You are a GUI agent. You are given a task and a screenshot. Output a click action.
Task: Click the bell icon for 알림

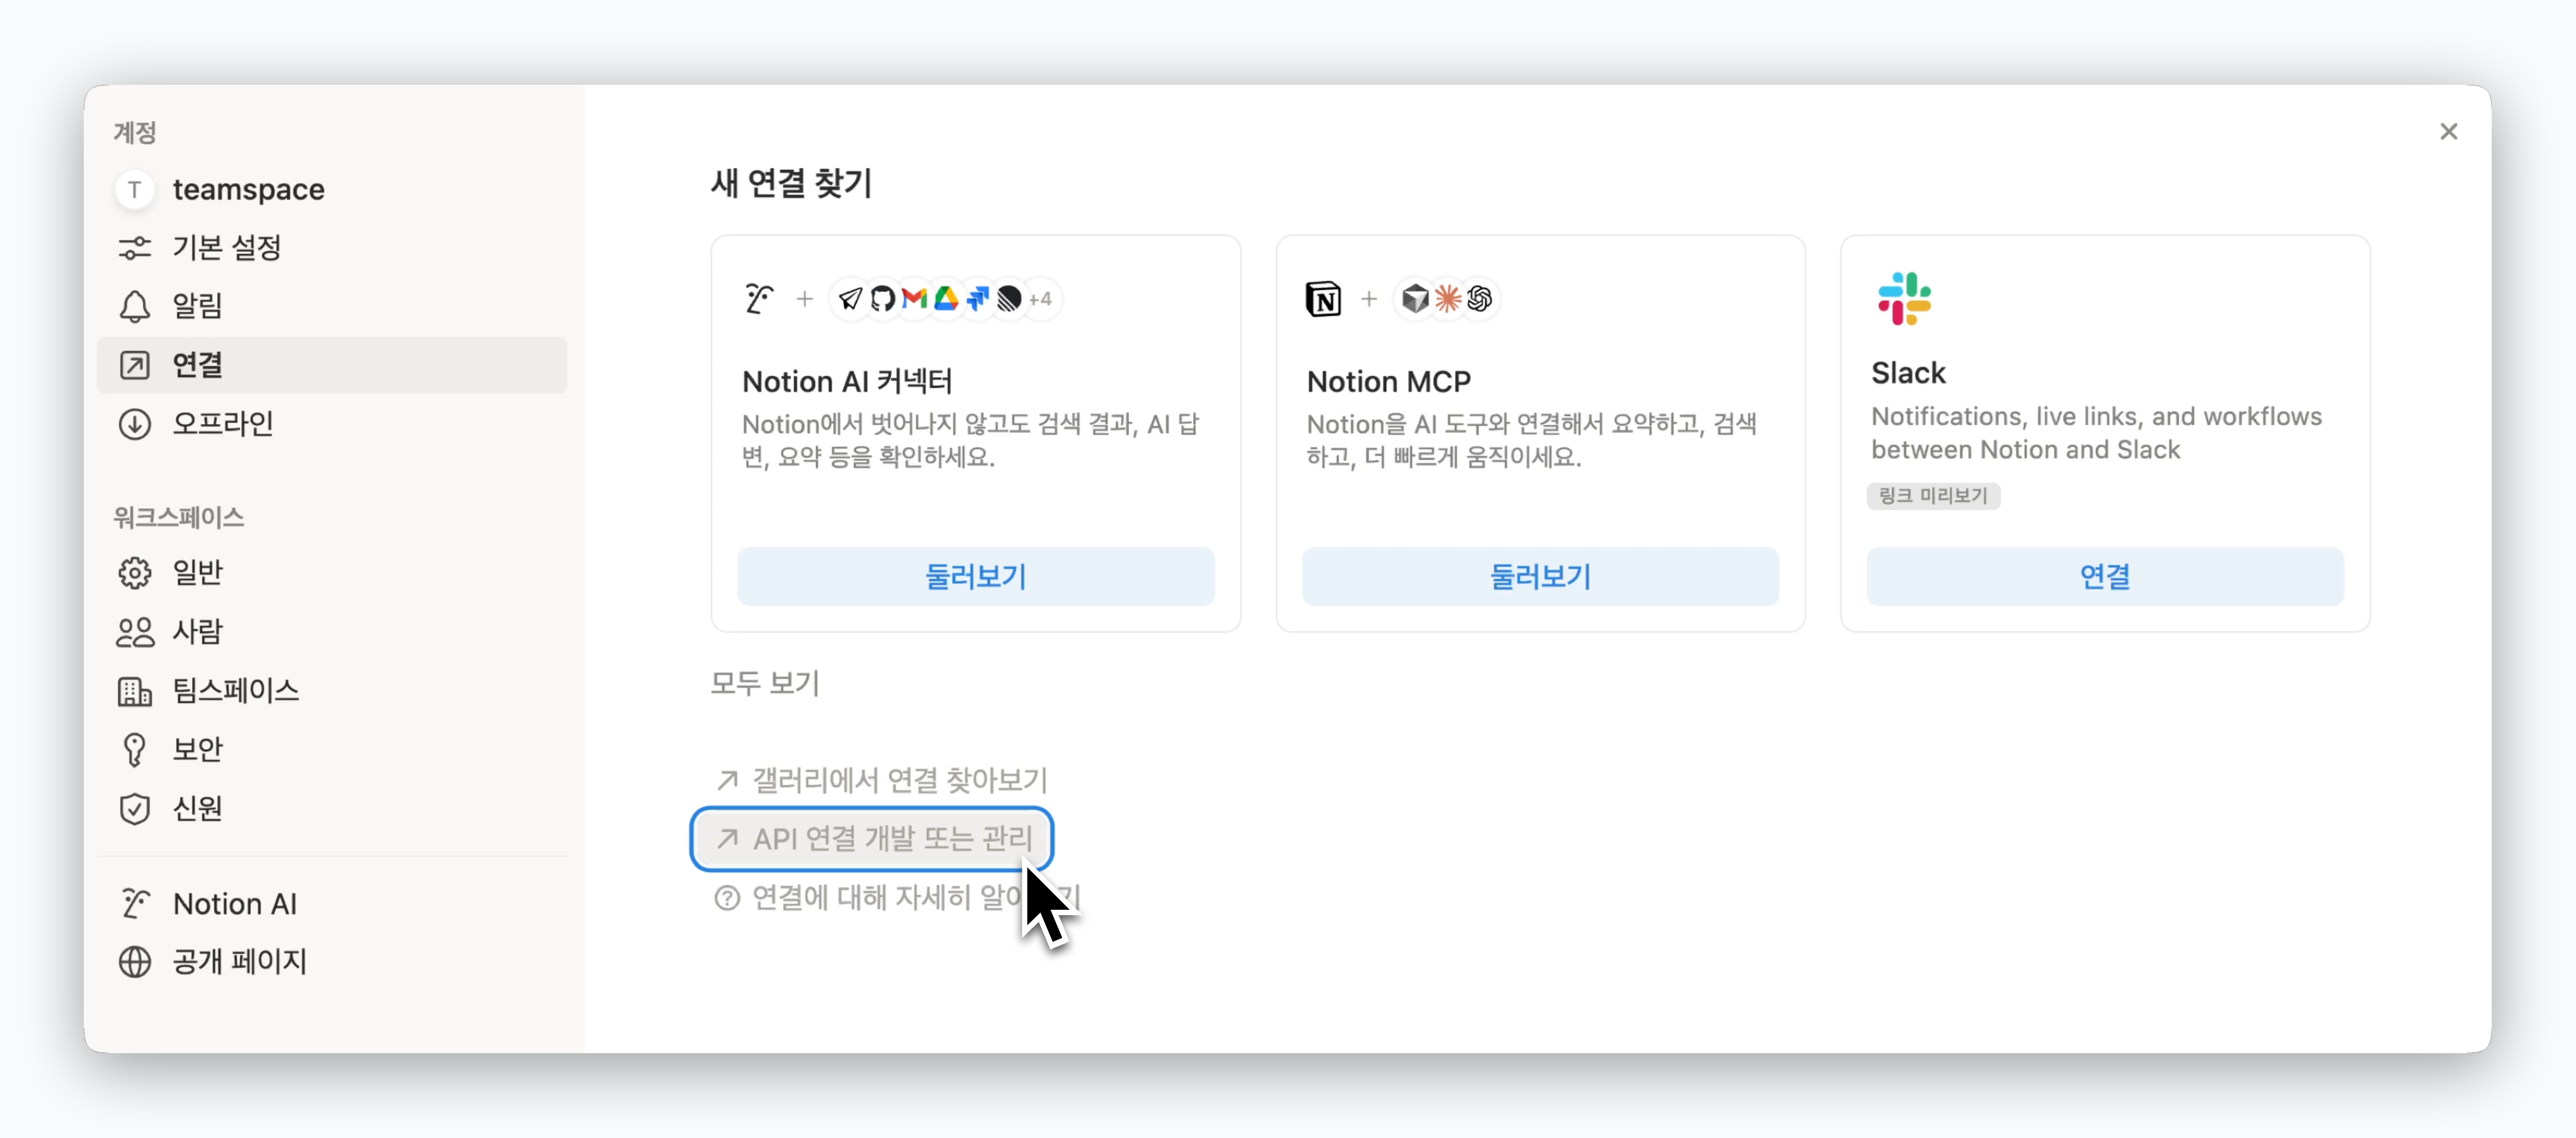pyautogui.click(x=135, y=306)
